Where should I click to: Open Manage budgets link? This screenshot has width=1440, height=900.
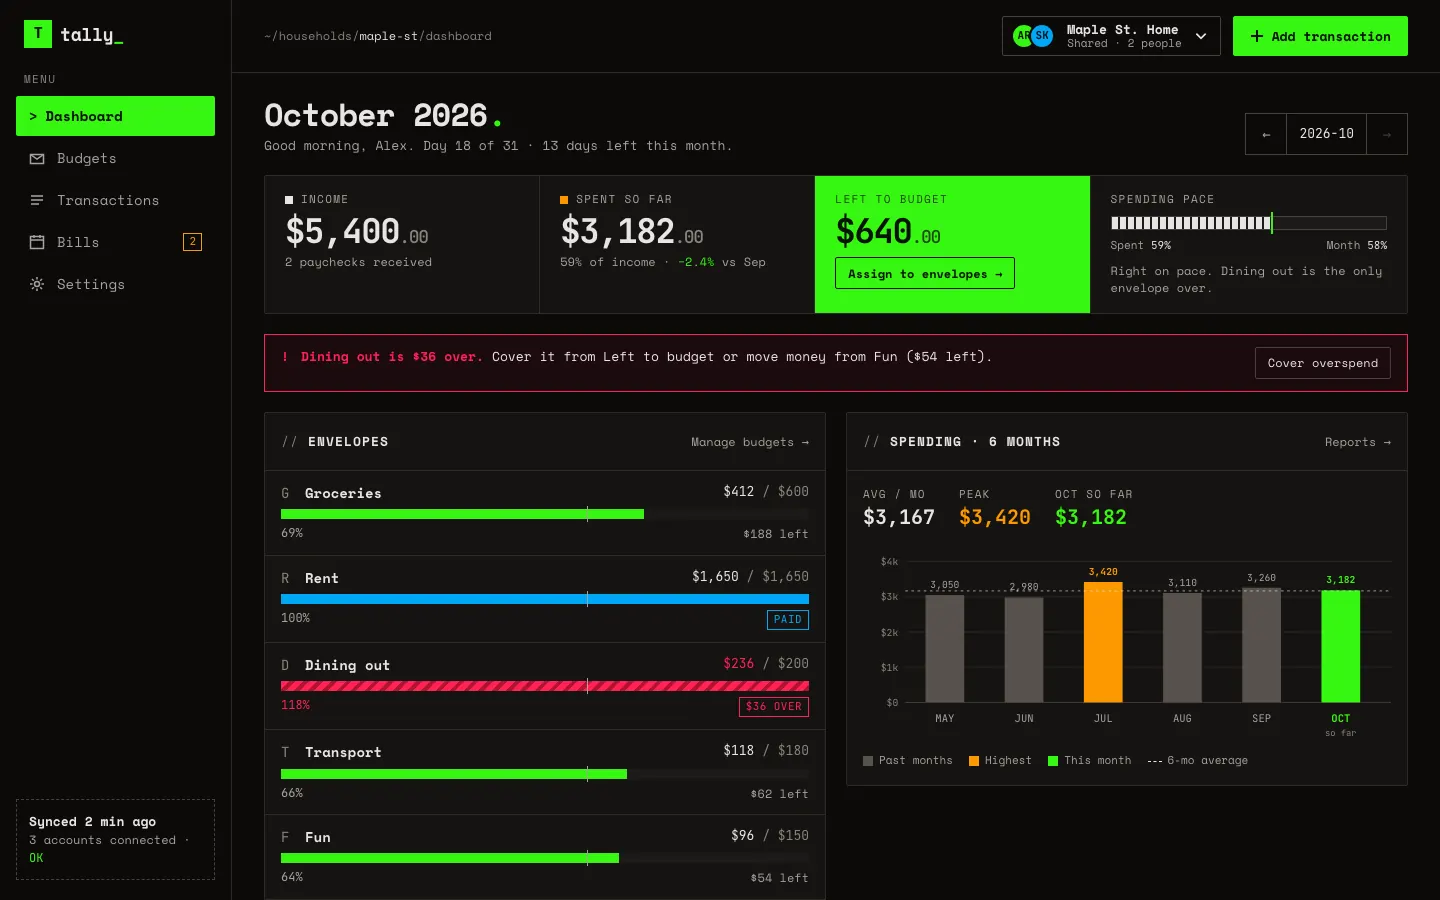[x=750, y=442]
